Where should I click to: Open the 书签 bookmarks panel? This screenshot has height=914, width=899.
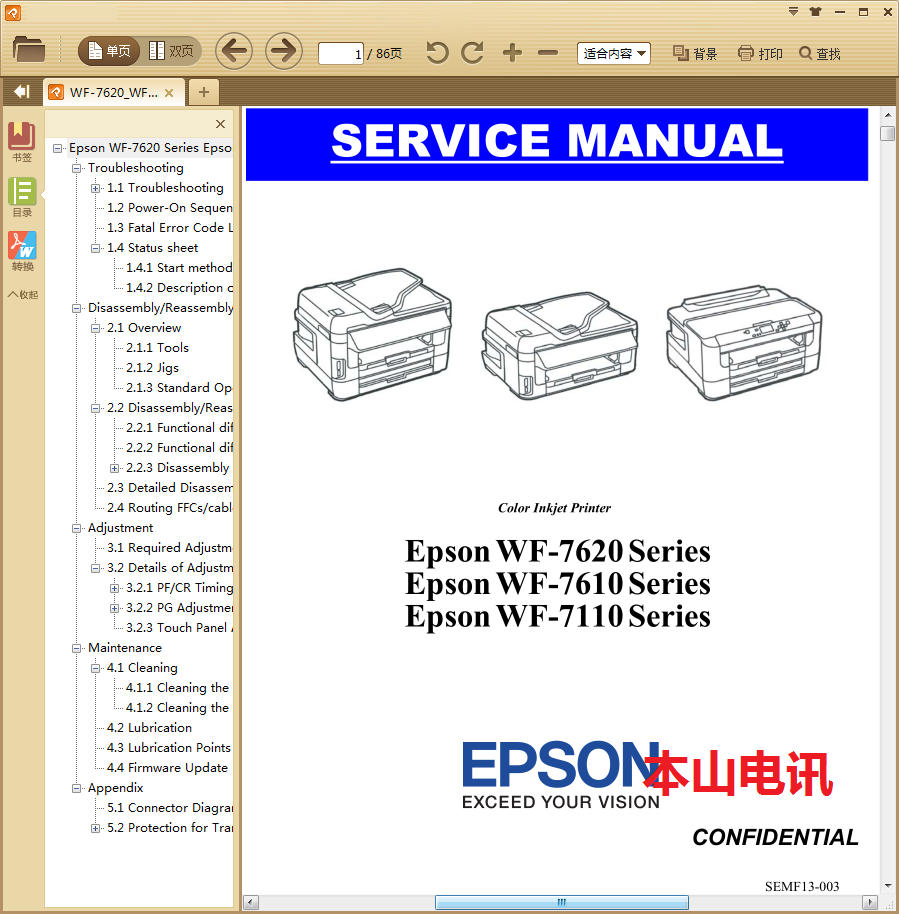tap(22, 142)
